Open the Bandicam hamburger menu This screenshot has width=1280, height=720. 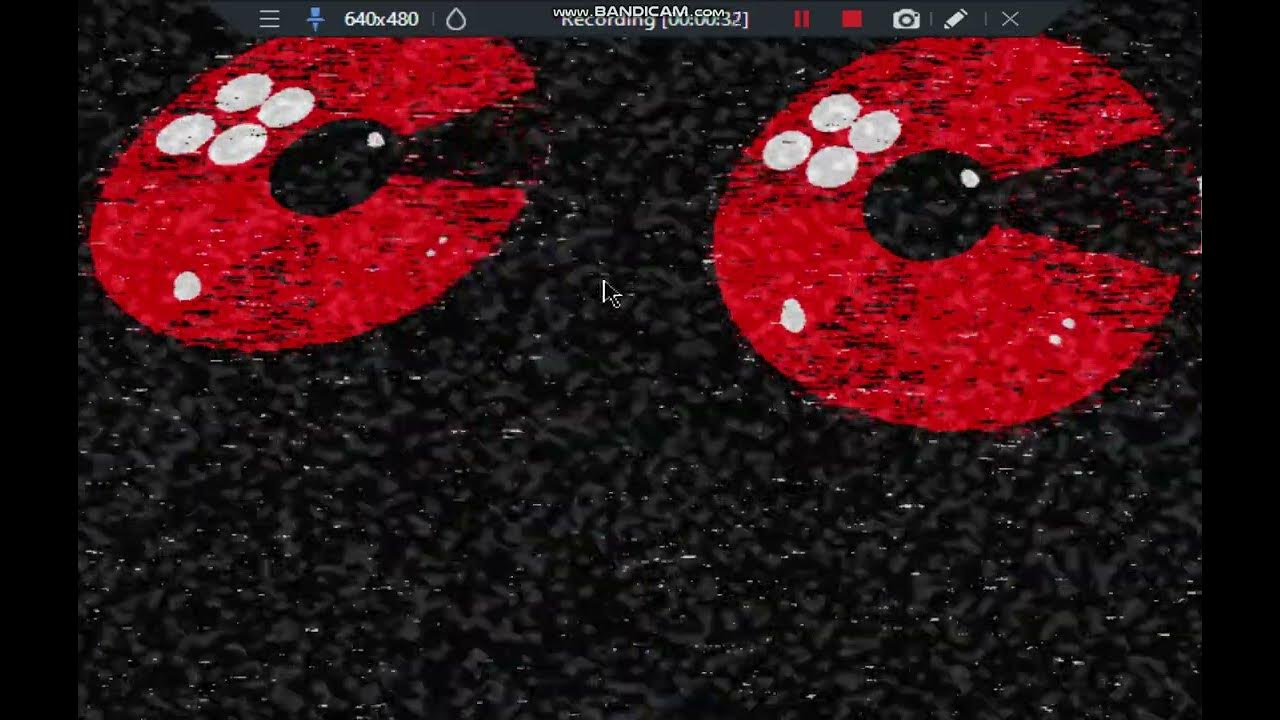tap(269, 19)
